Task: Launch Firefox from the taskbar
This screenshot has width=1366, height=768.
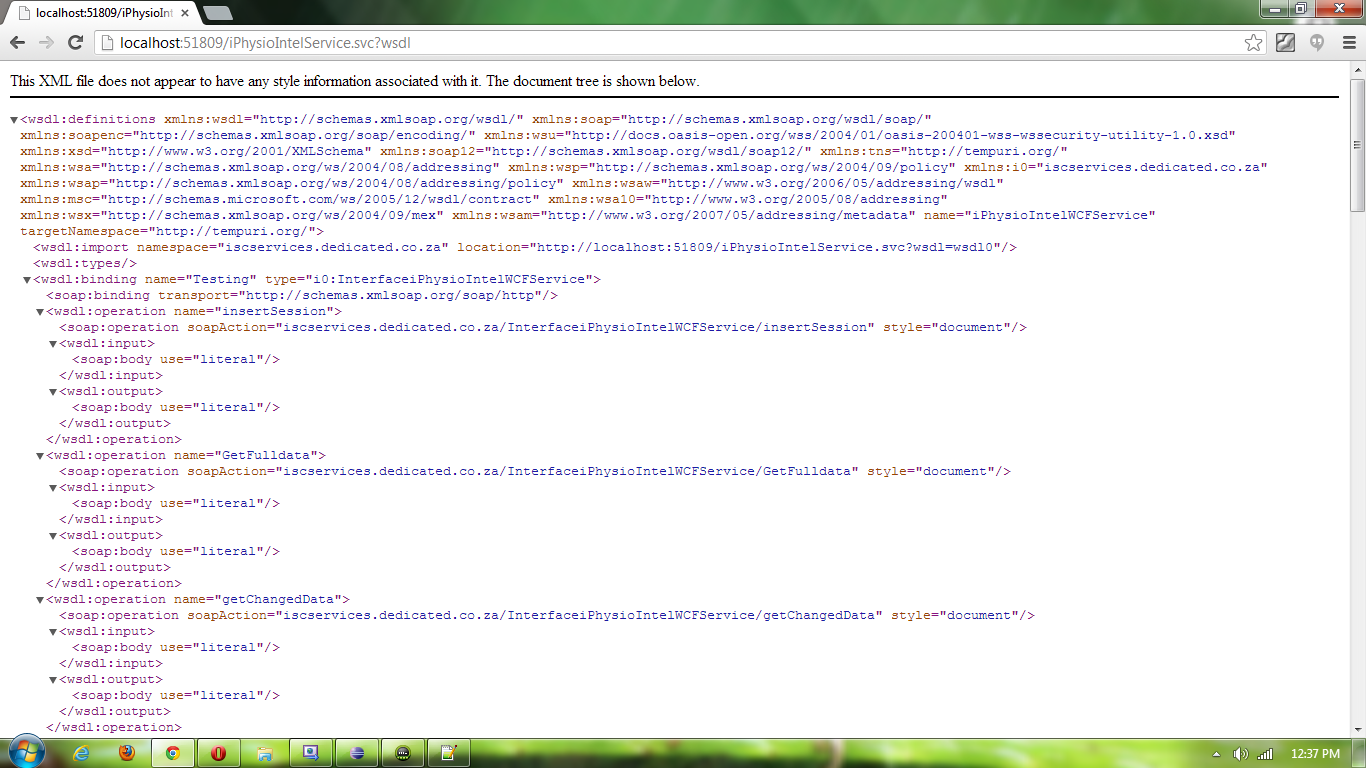Action: click(x=127, y=753)
